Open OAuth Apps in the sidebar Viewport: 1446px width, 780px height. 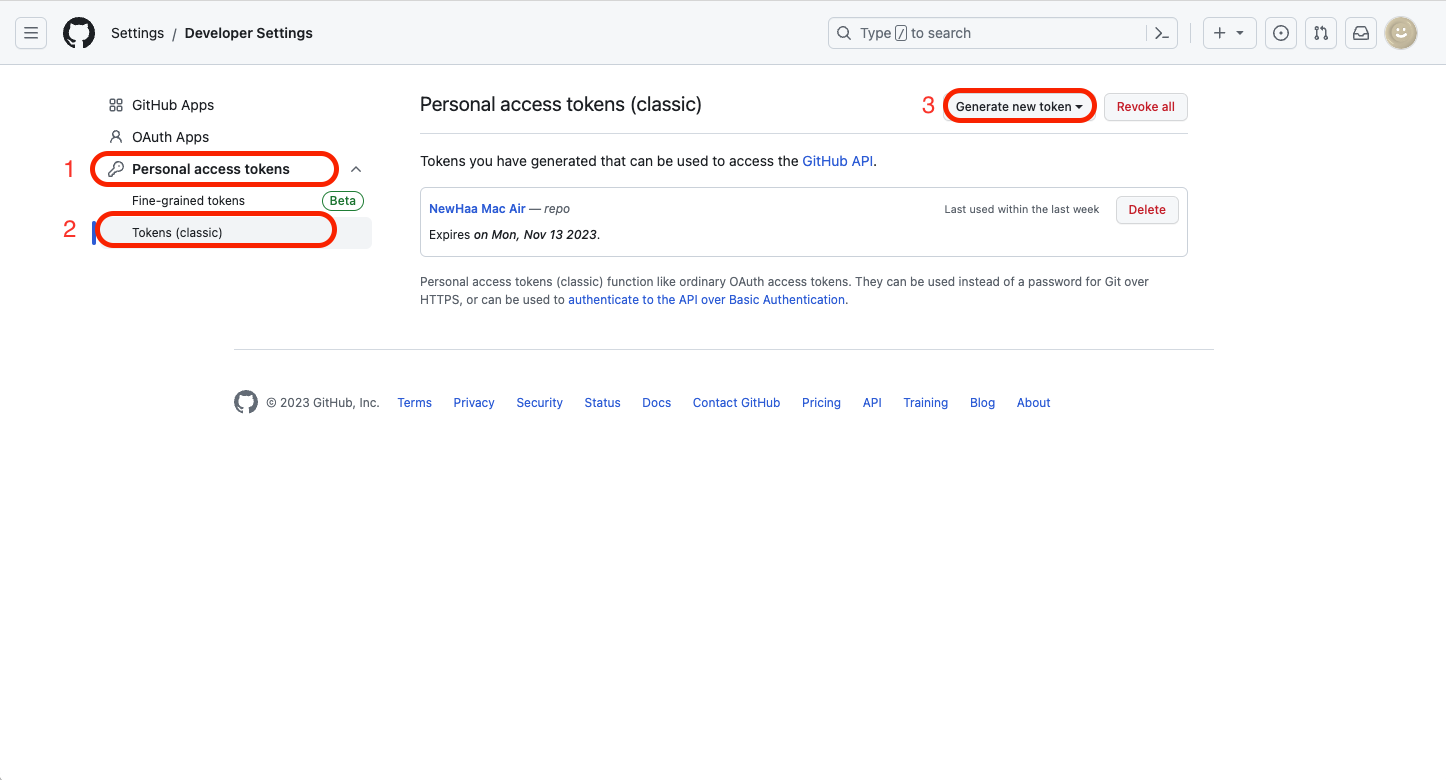(171, 137)
